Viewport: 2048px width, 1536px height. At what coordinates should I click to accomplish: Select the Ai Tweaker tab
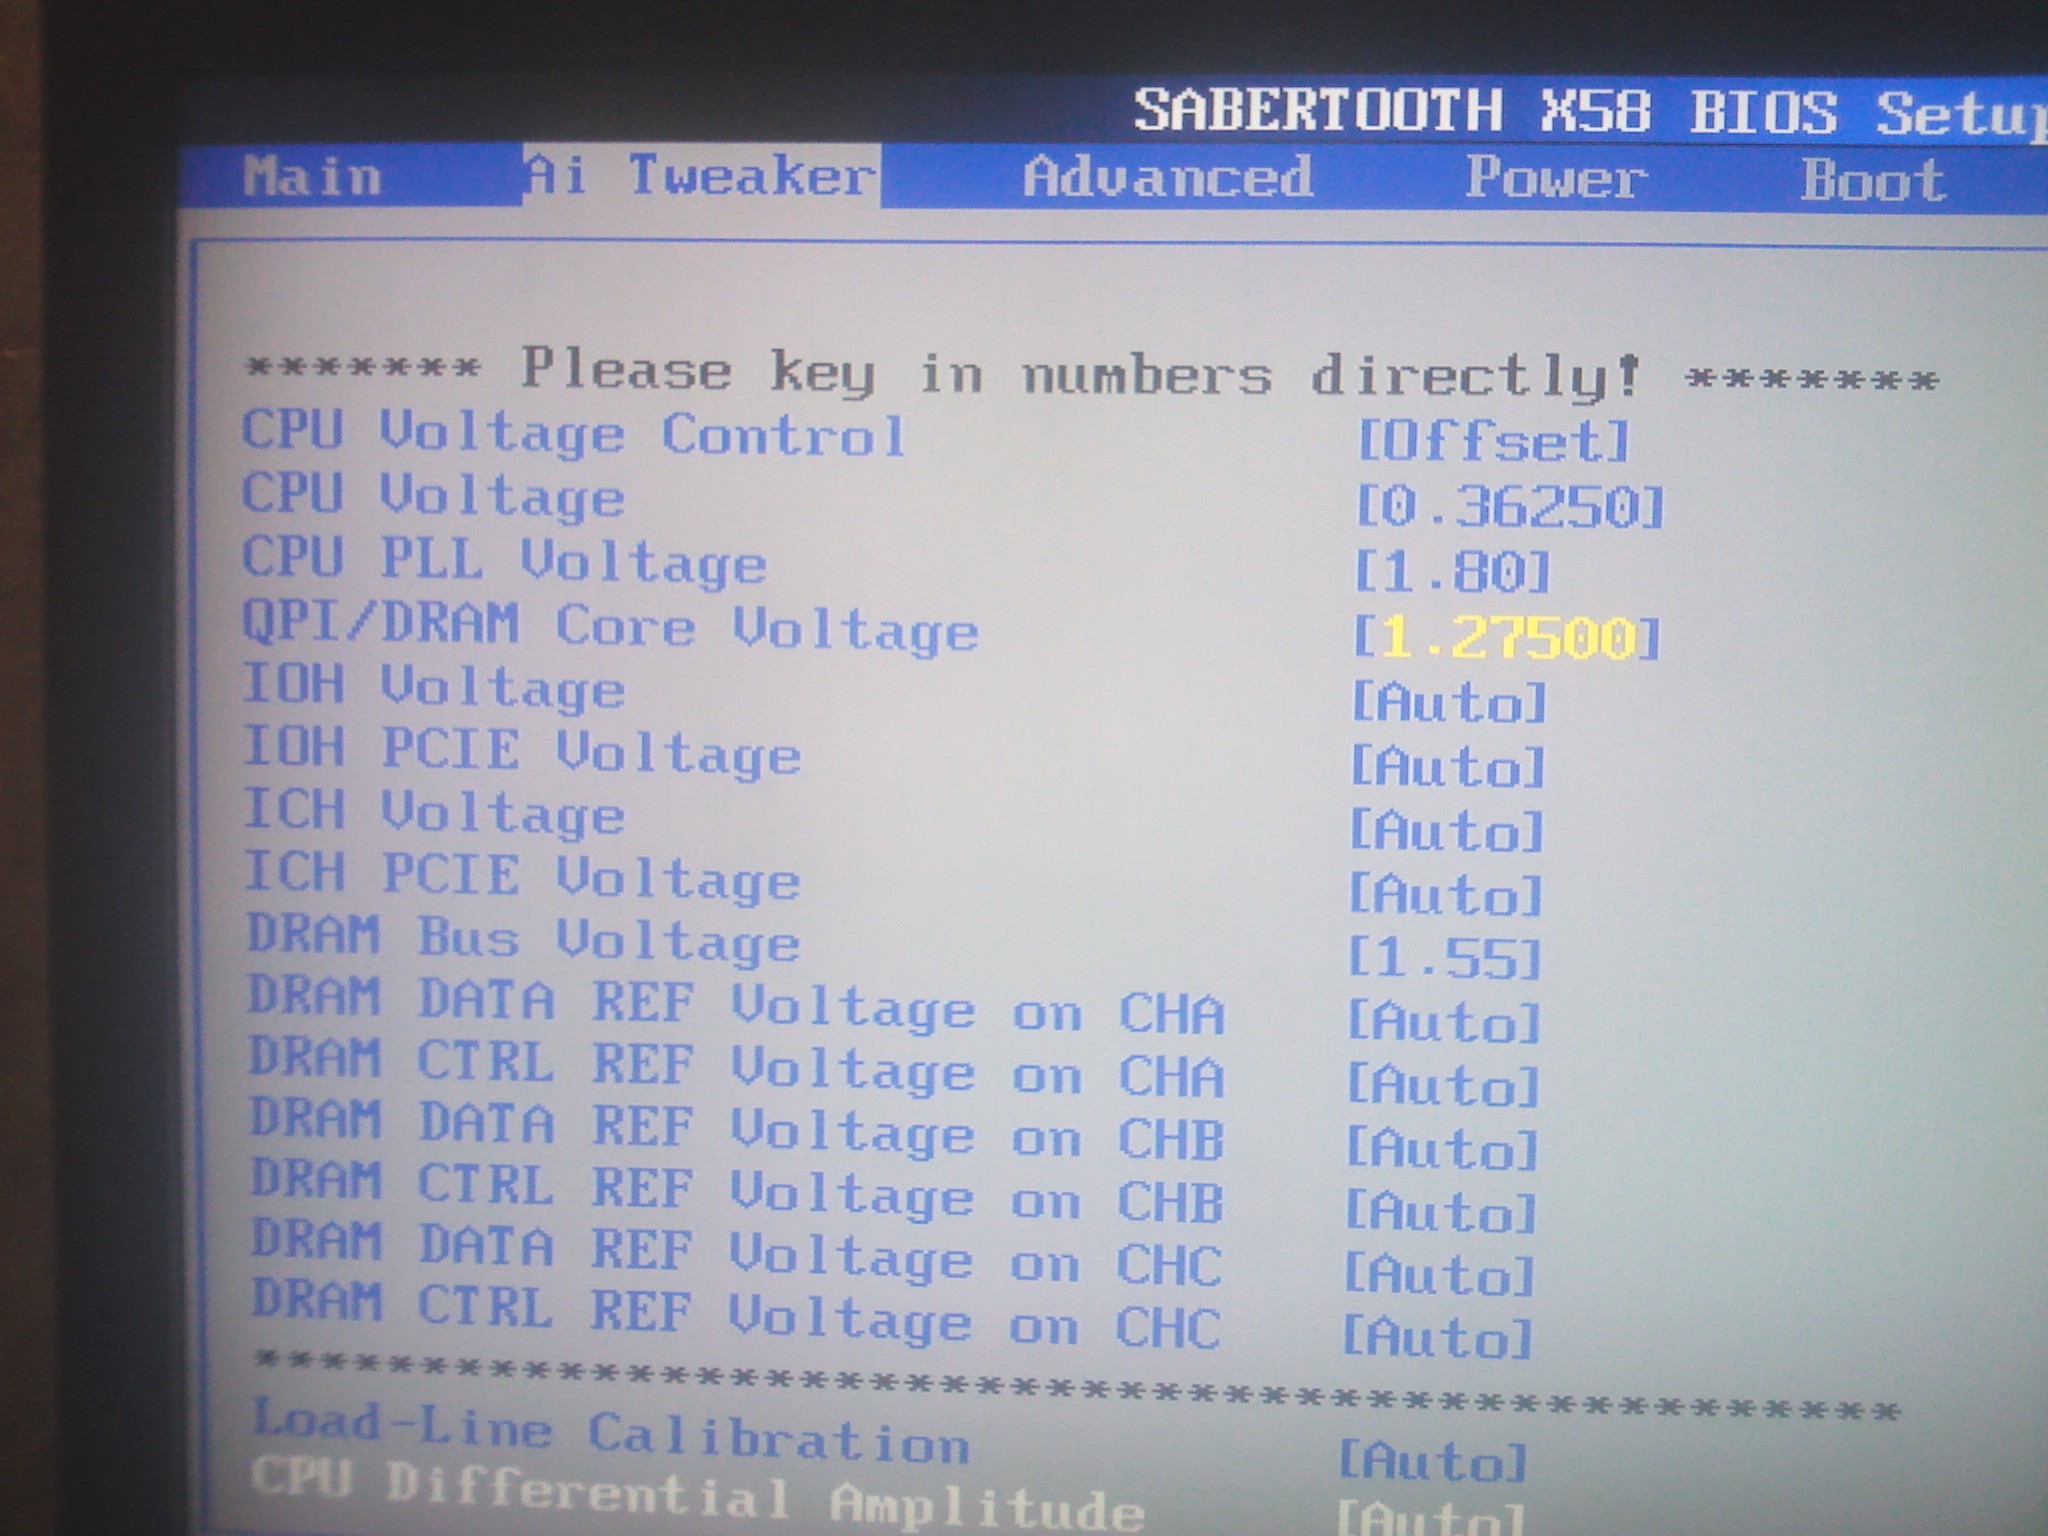click(x=700, y=177)
